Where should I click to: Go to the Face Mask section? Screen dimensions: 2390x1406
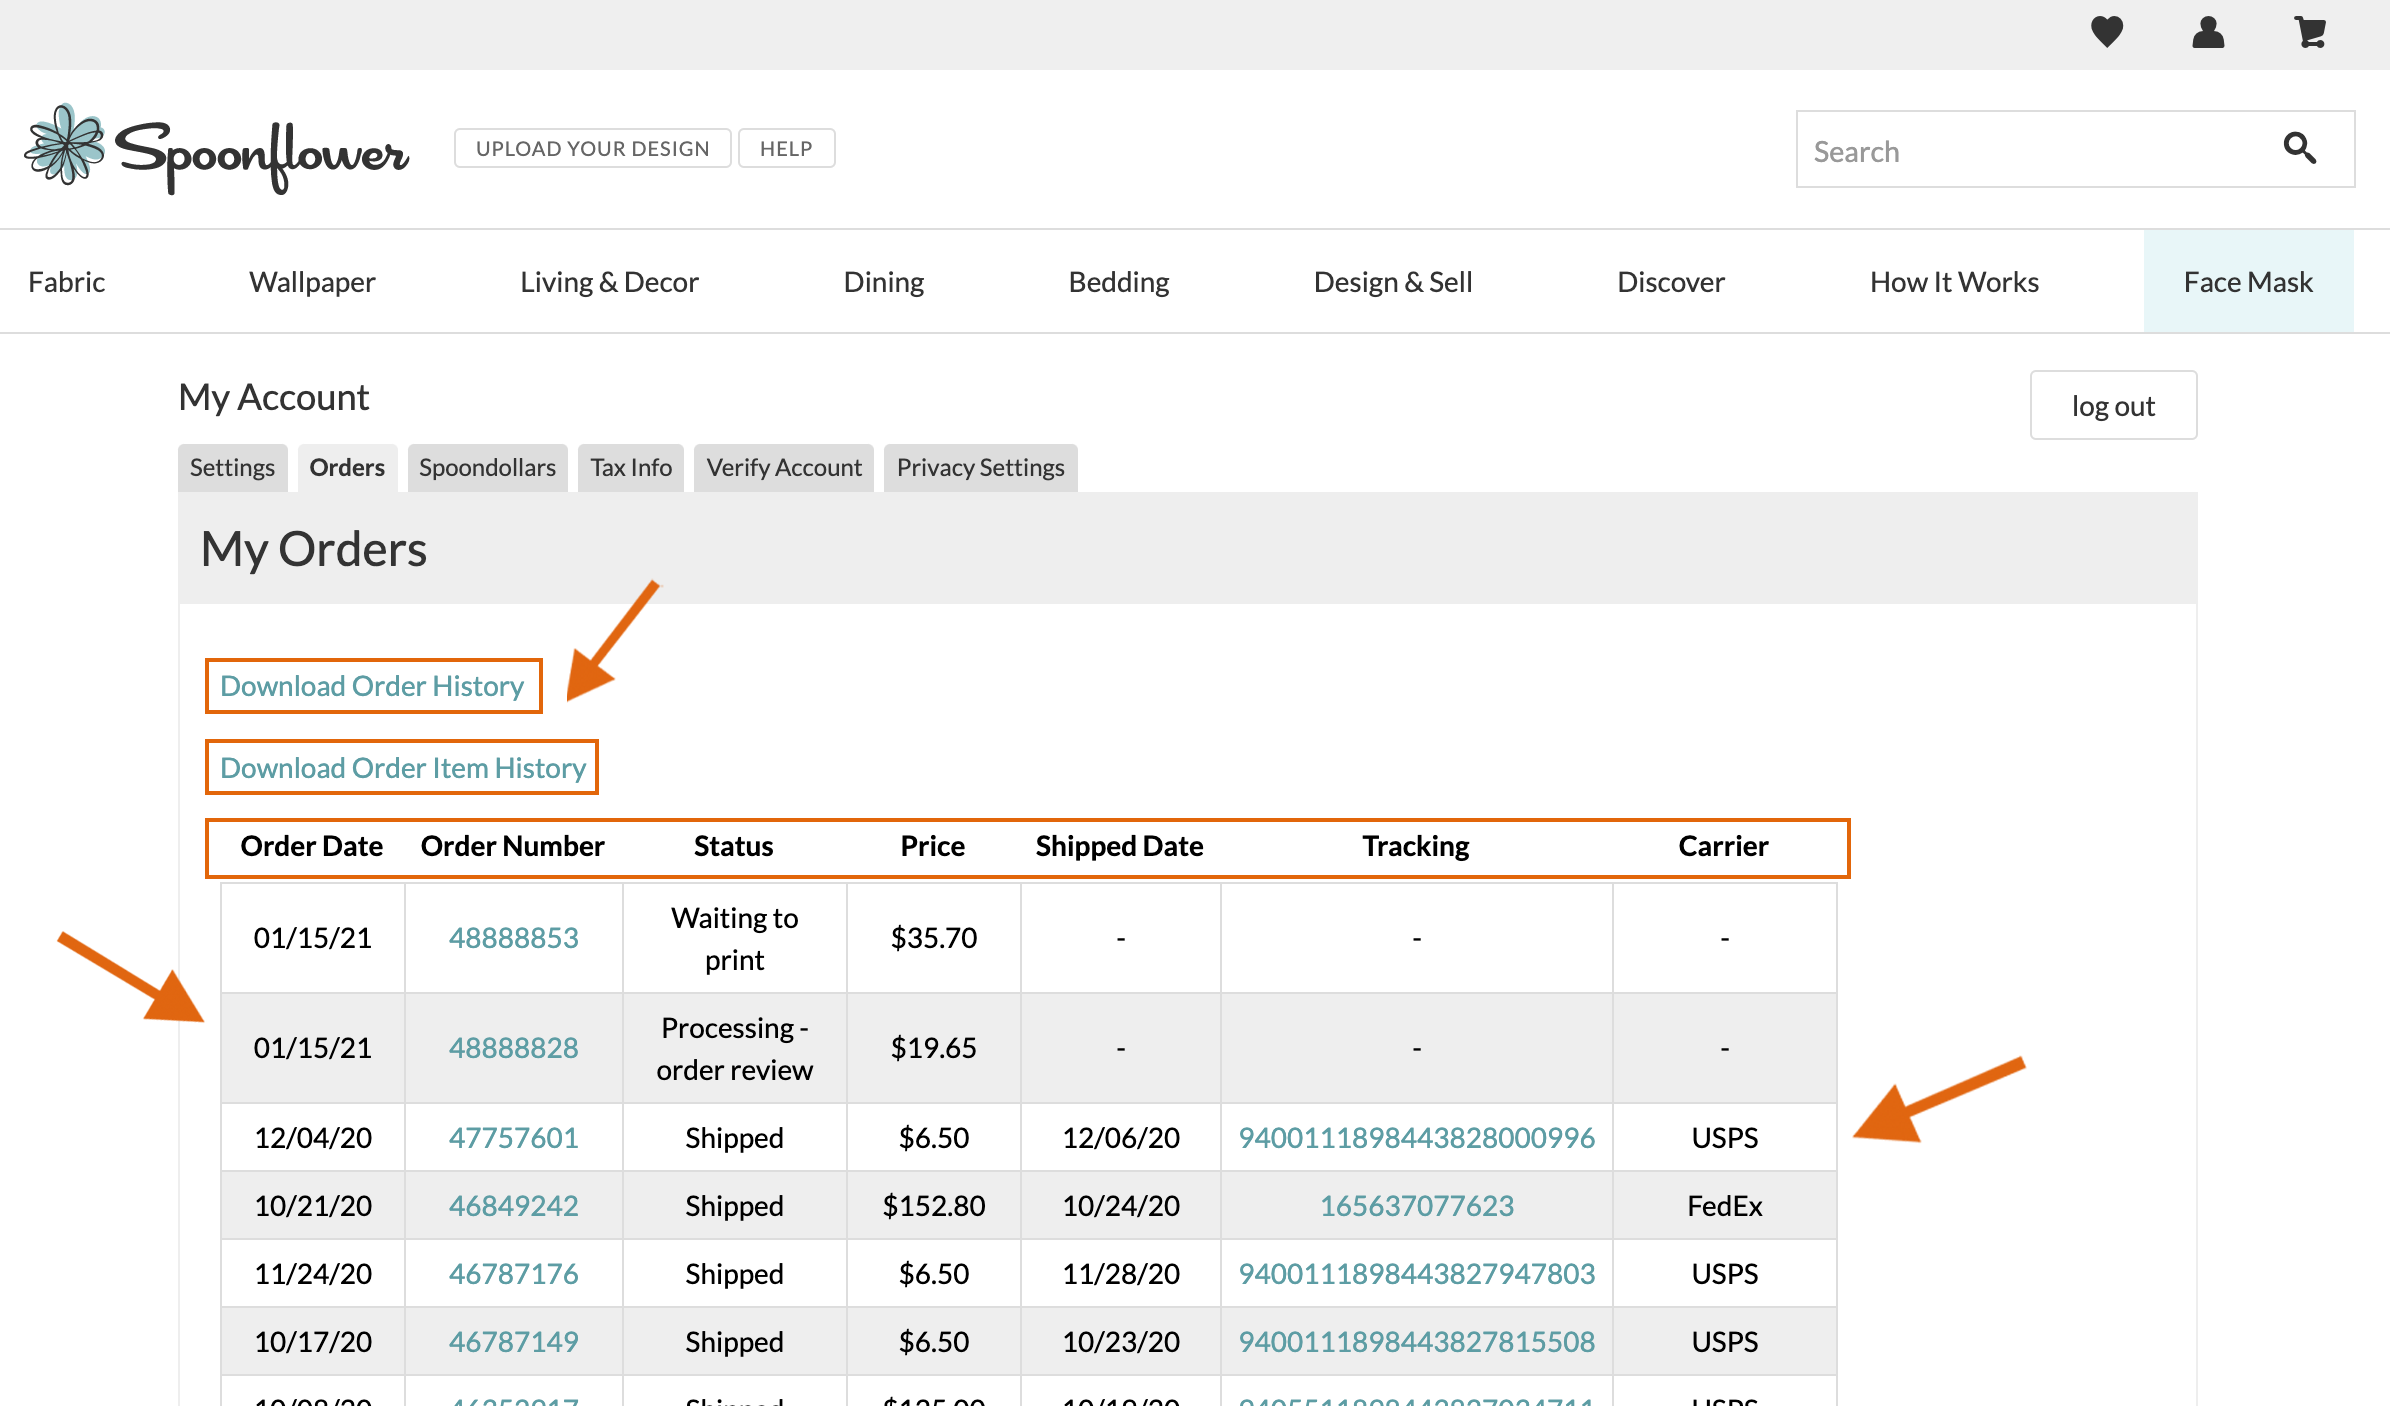[2248, 282]
